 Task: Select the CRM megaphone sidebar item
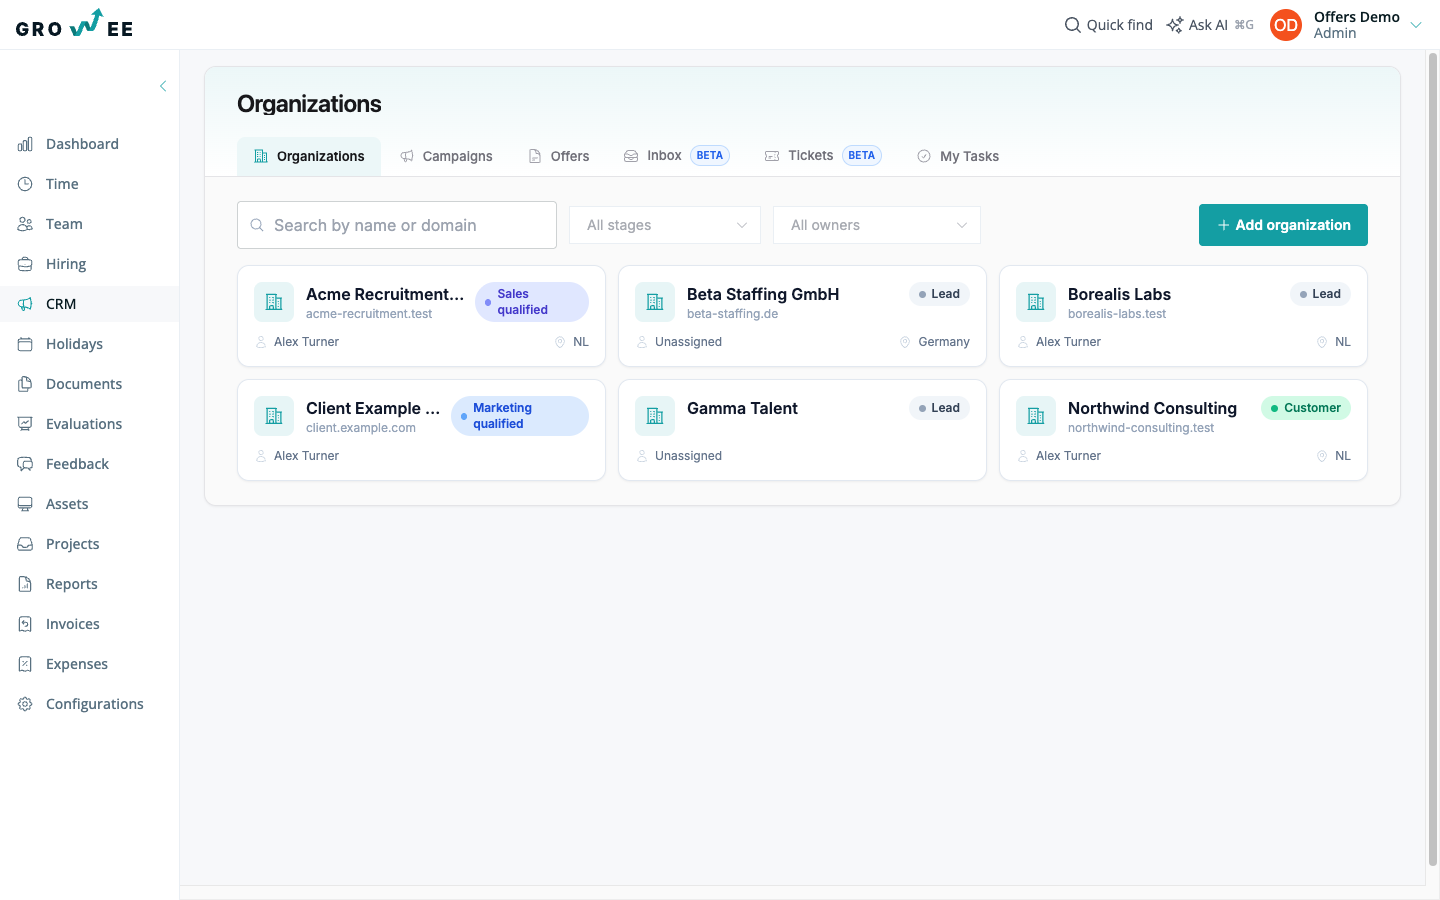[x=90, y=304]
